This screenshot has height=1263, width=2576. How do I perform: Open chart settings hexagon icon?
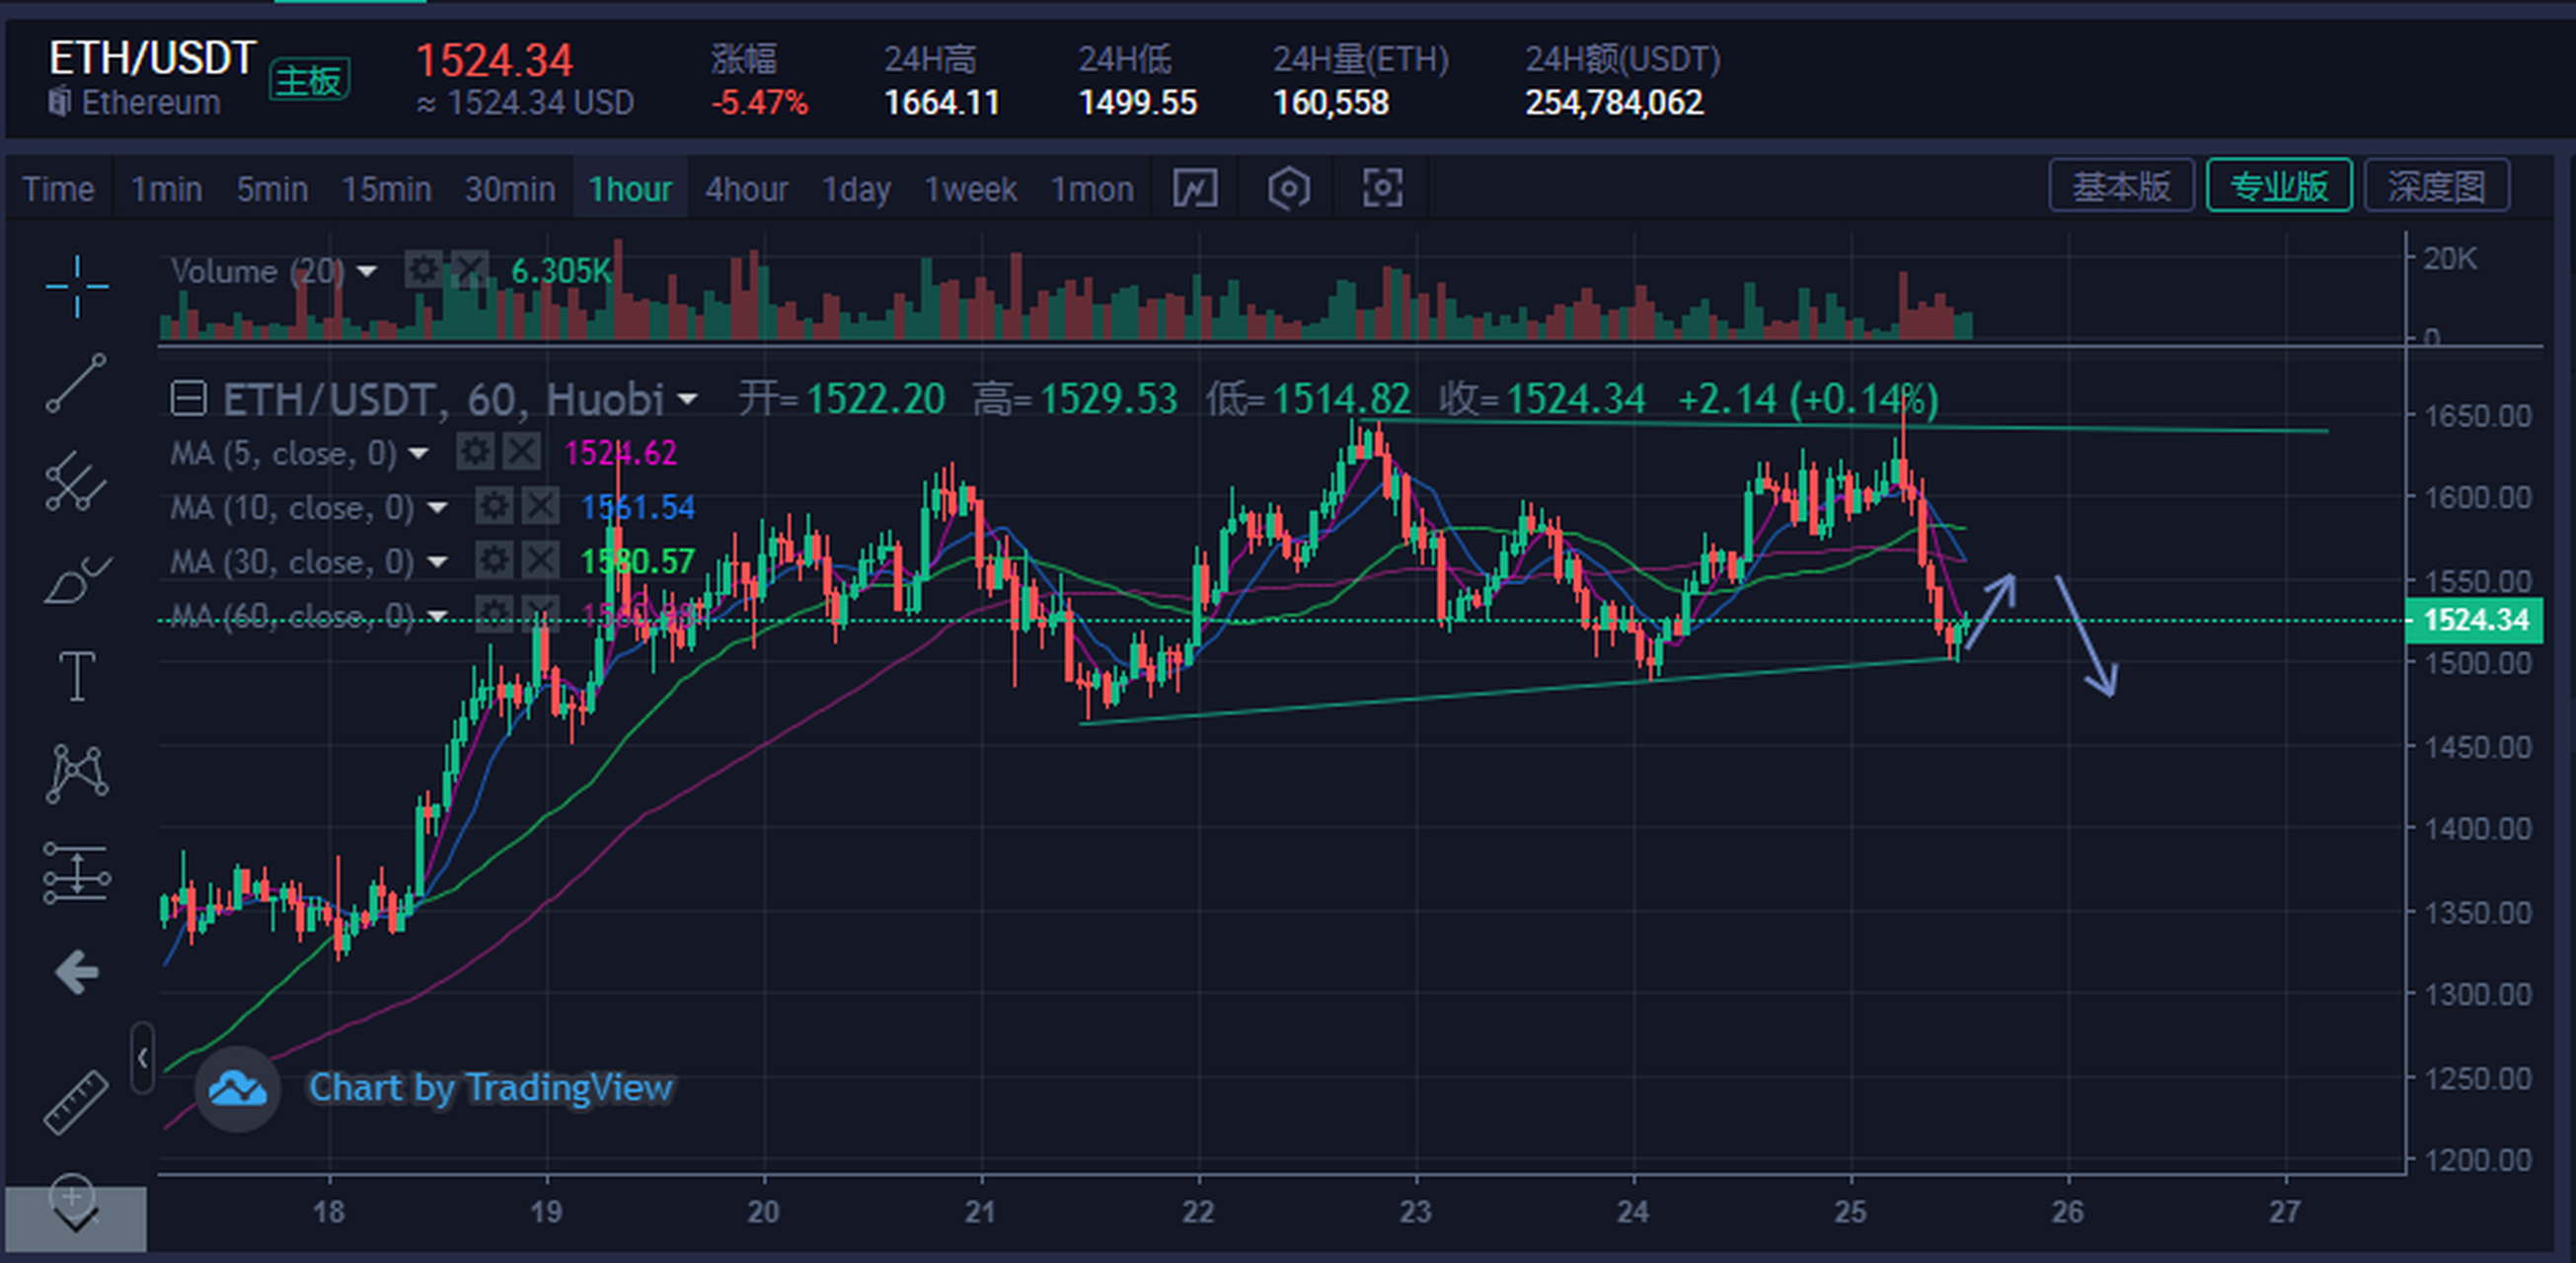point(1289,188)
